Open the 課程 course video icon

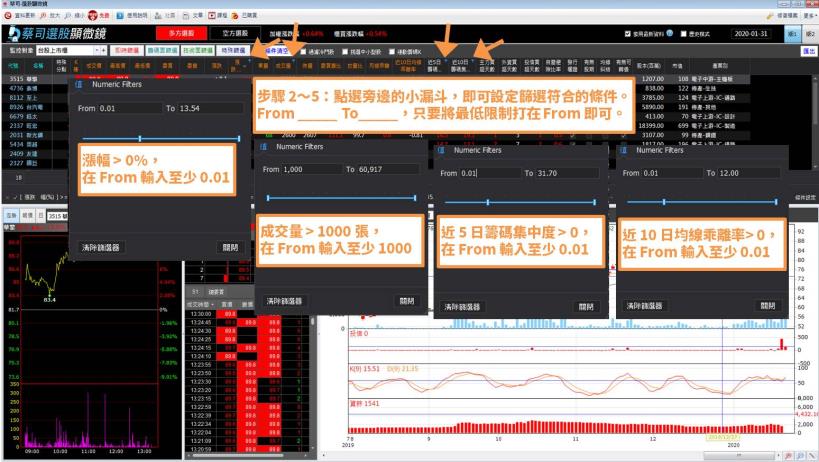[212, 16]
